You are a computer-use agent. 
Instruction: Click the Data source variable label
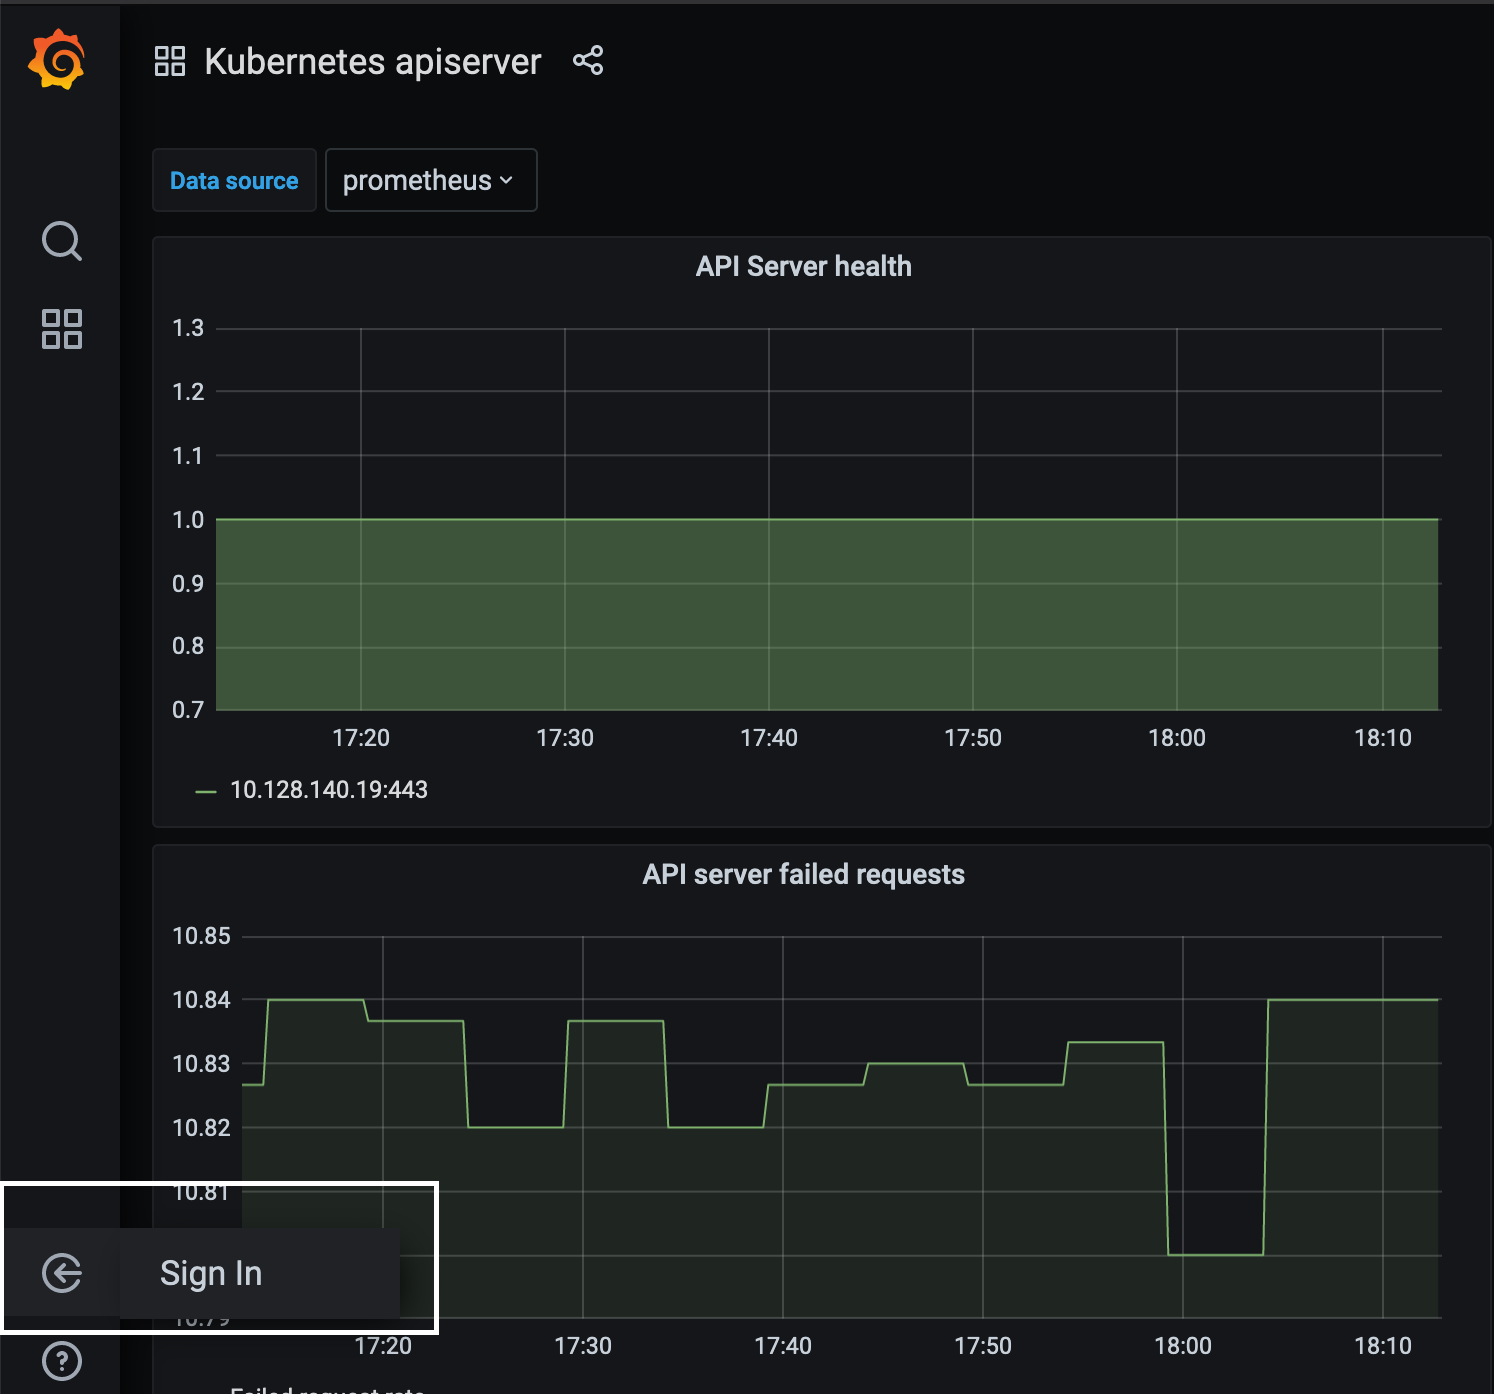click(x=234, y=181)
